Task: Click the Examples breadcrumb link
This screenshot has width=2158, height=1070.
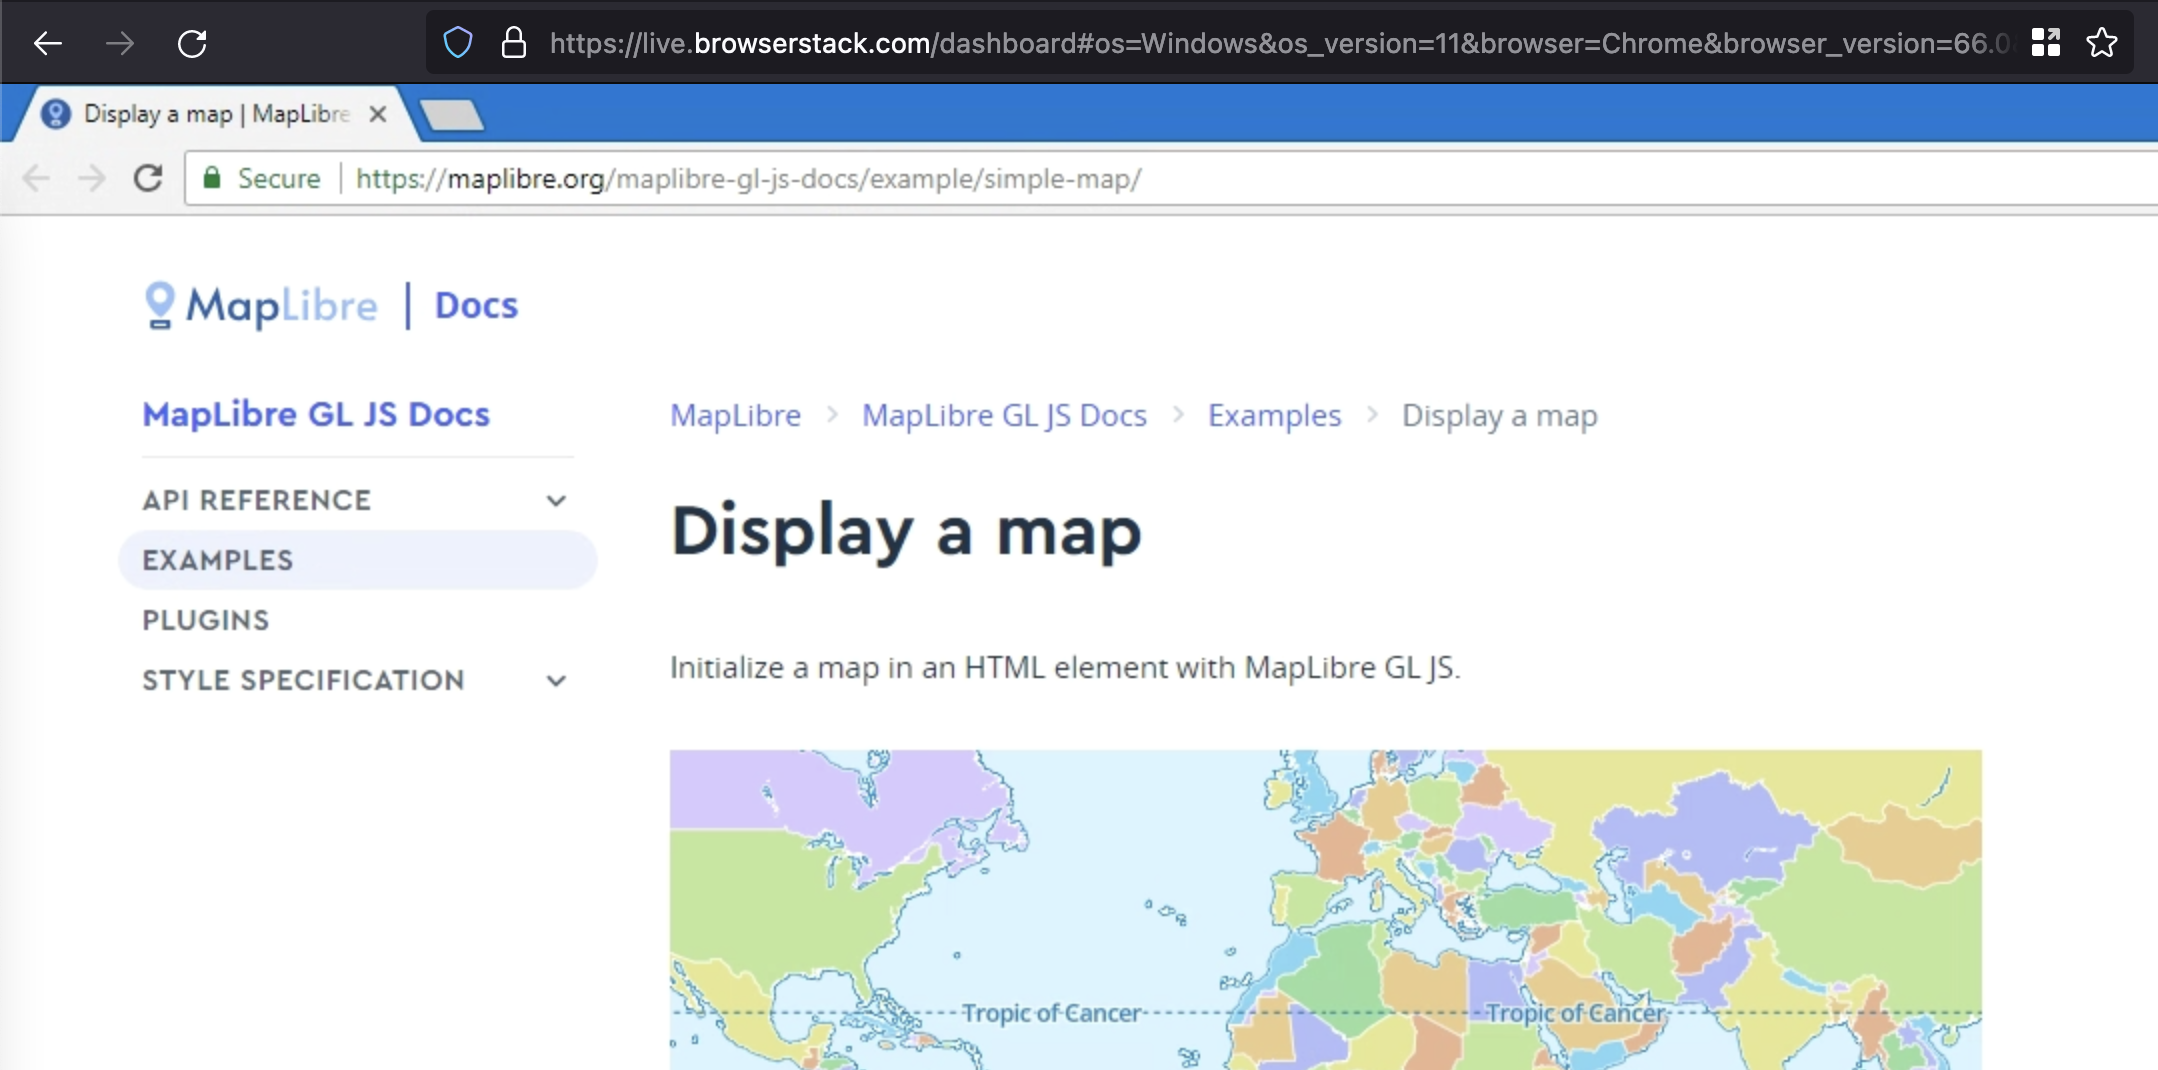Action: pos(1274,415)
